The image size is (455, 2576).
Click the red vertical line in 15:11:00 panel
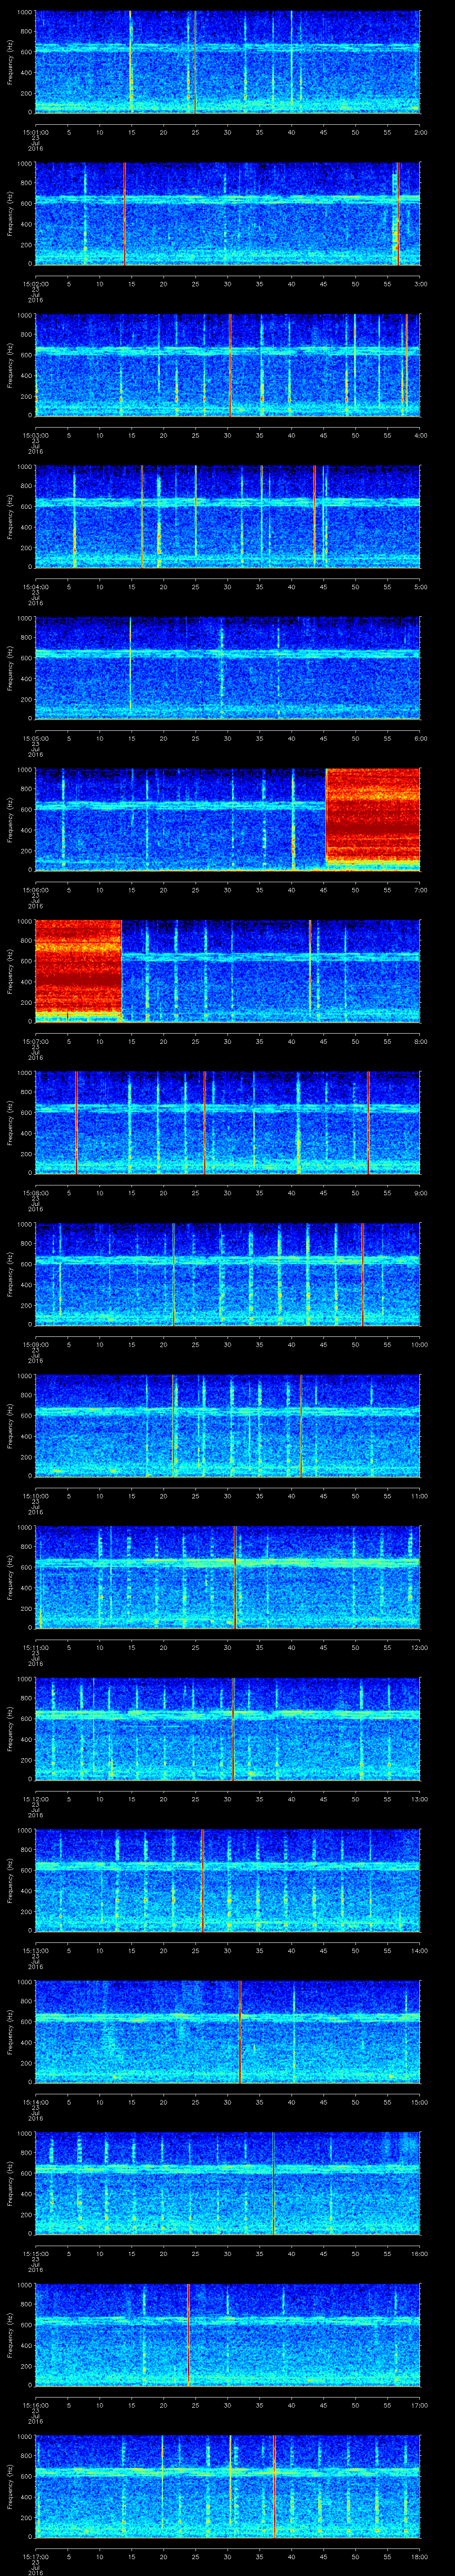[235, 1577]
